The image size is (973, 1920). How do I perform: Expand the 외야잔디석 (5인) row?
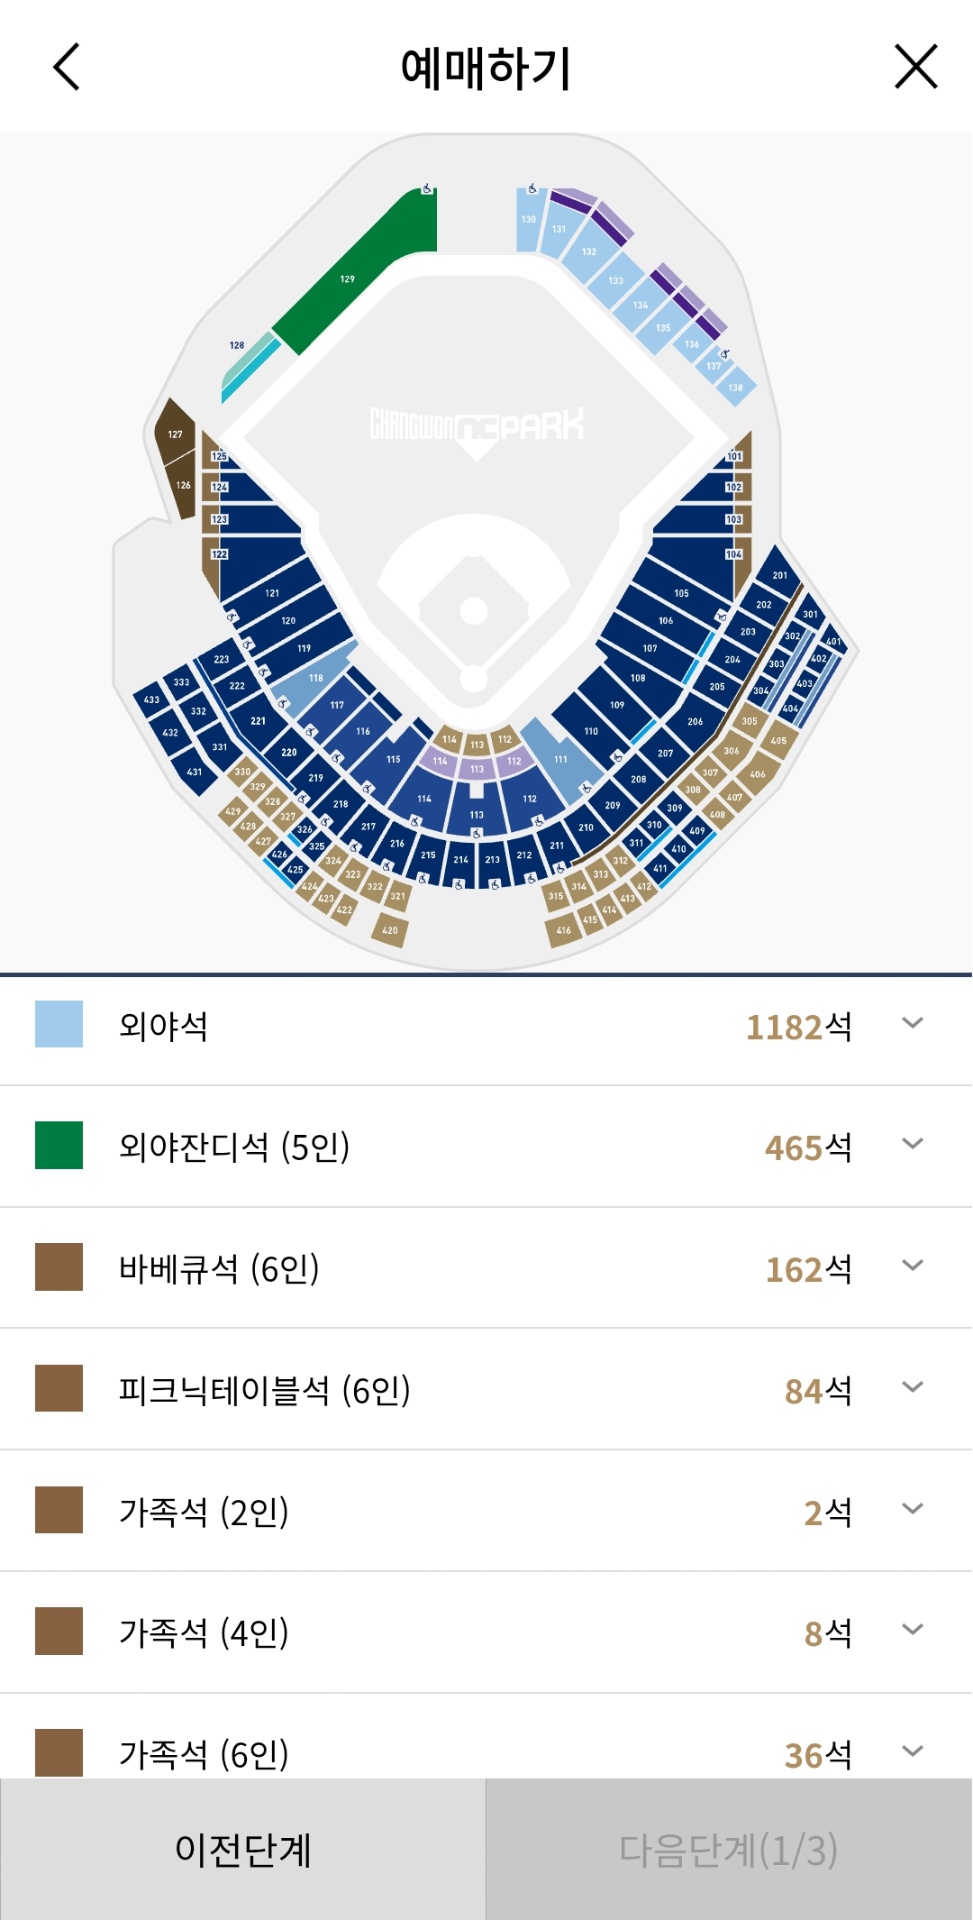(912, 1144)
